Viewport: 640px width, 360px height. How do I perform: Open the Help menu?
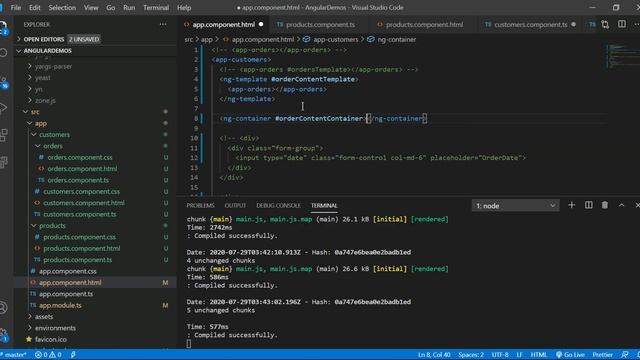coord(184,7)
